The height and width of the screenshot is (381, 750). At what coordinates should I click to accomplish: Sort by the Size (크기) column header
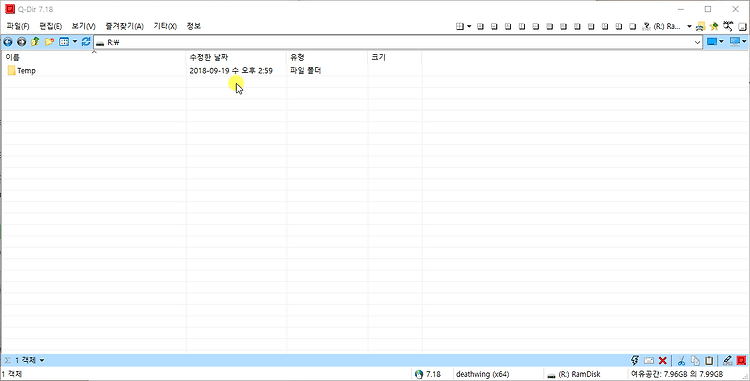tap(395, 57)
